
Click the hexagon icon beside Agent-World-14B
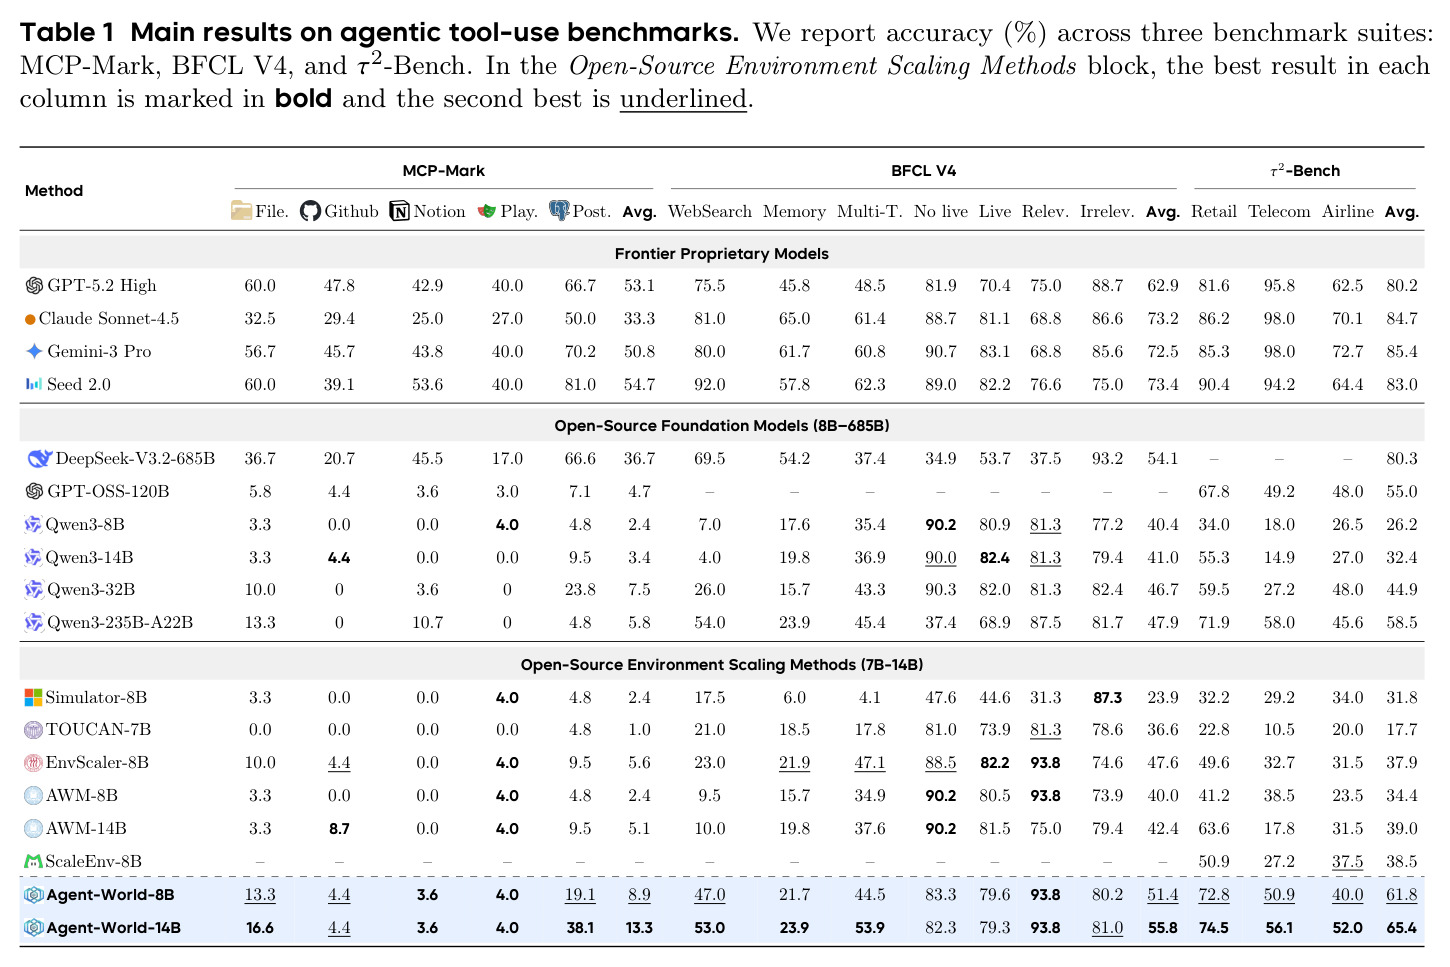pyautogui.click(x=33, y=928)
